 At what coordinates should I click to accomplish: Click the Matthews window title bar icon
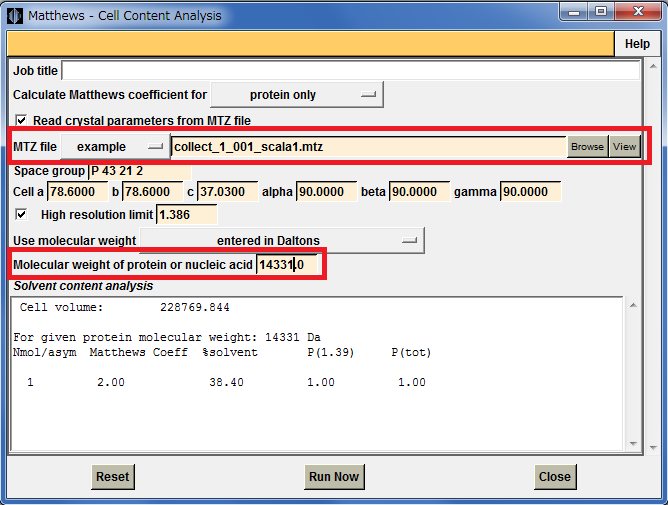point(14,15)
